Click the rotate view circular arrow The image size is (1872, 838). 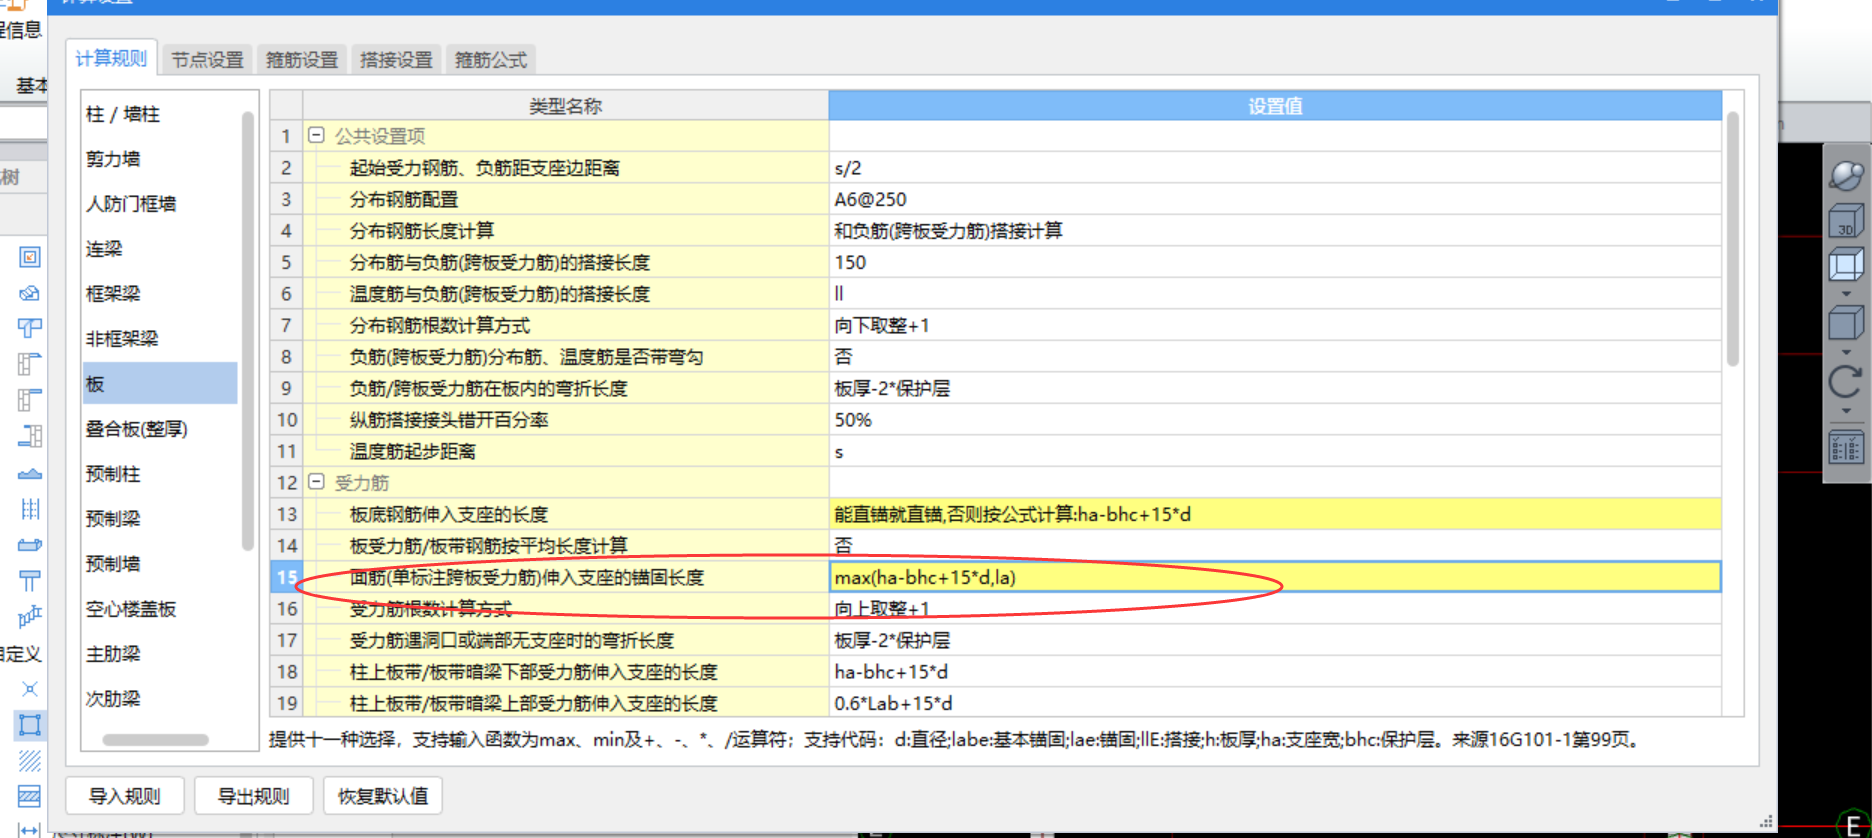click(1846, 381)
